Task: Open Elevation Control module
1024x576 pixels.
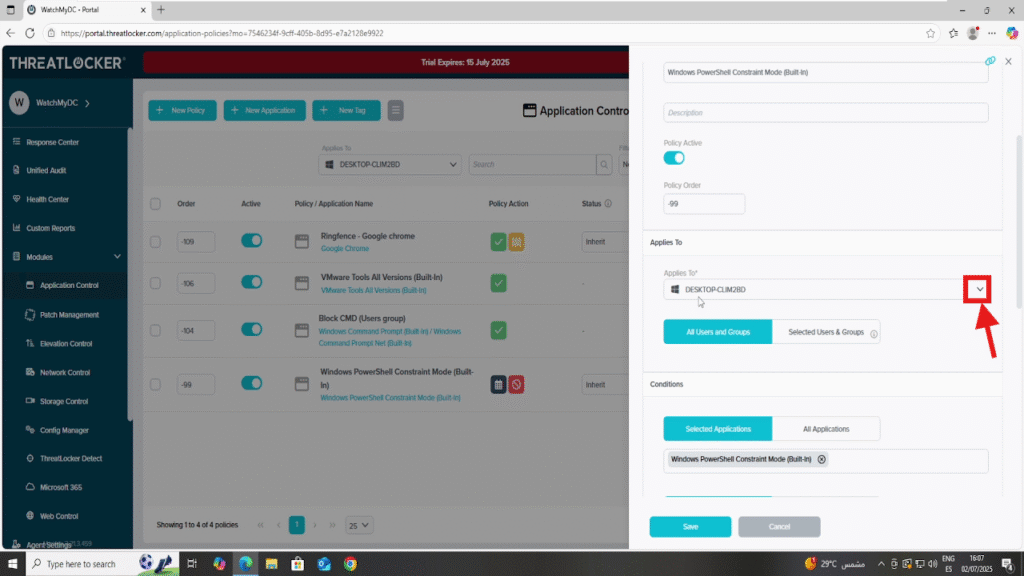Action: click(65, 344)
